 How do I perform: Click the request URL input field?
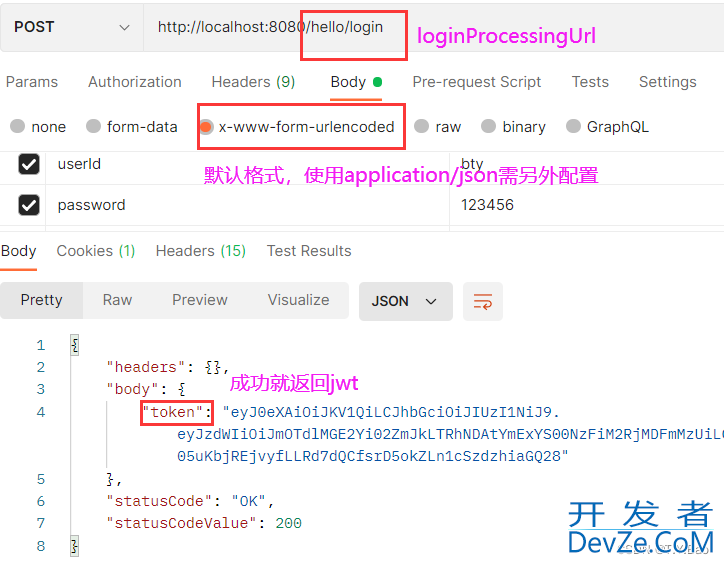tap(433, 27)
